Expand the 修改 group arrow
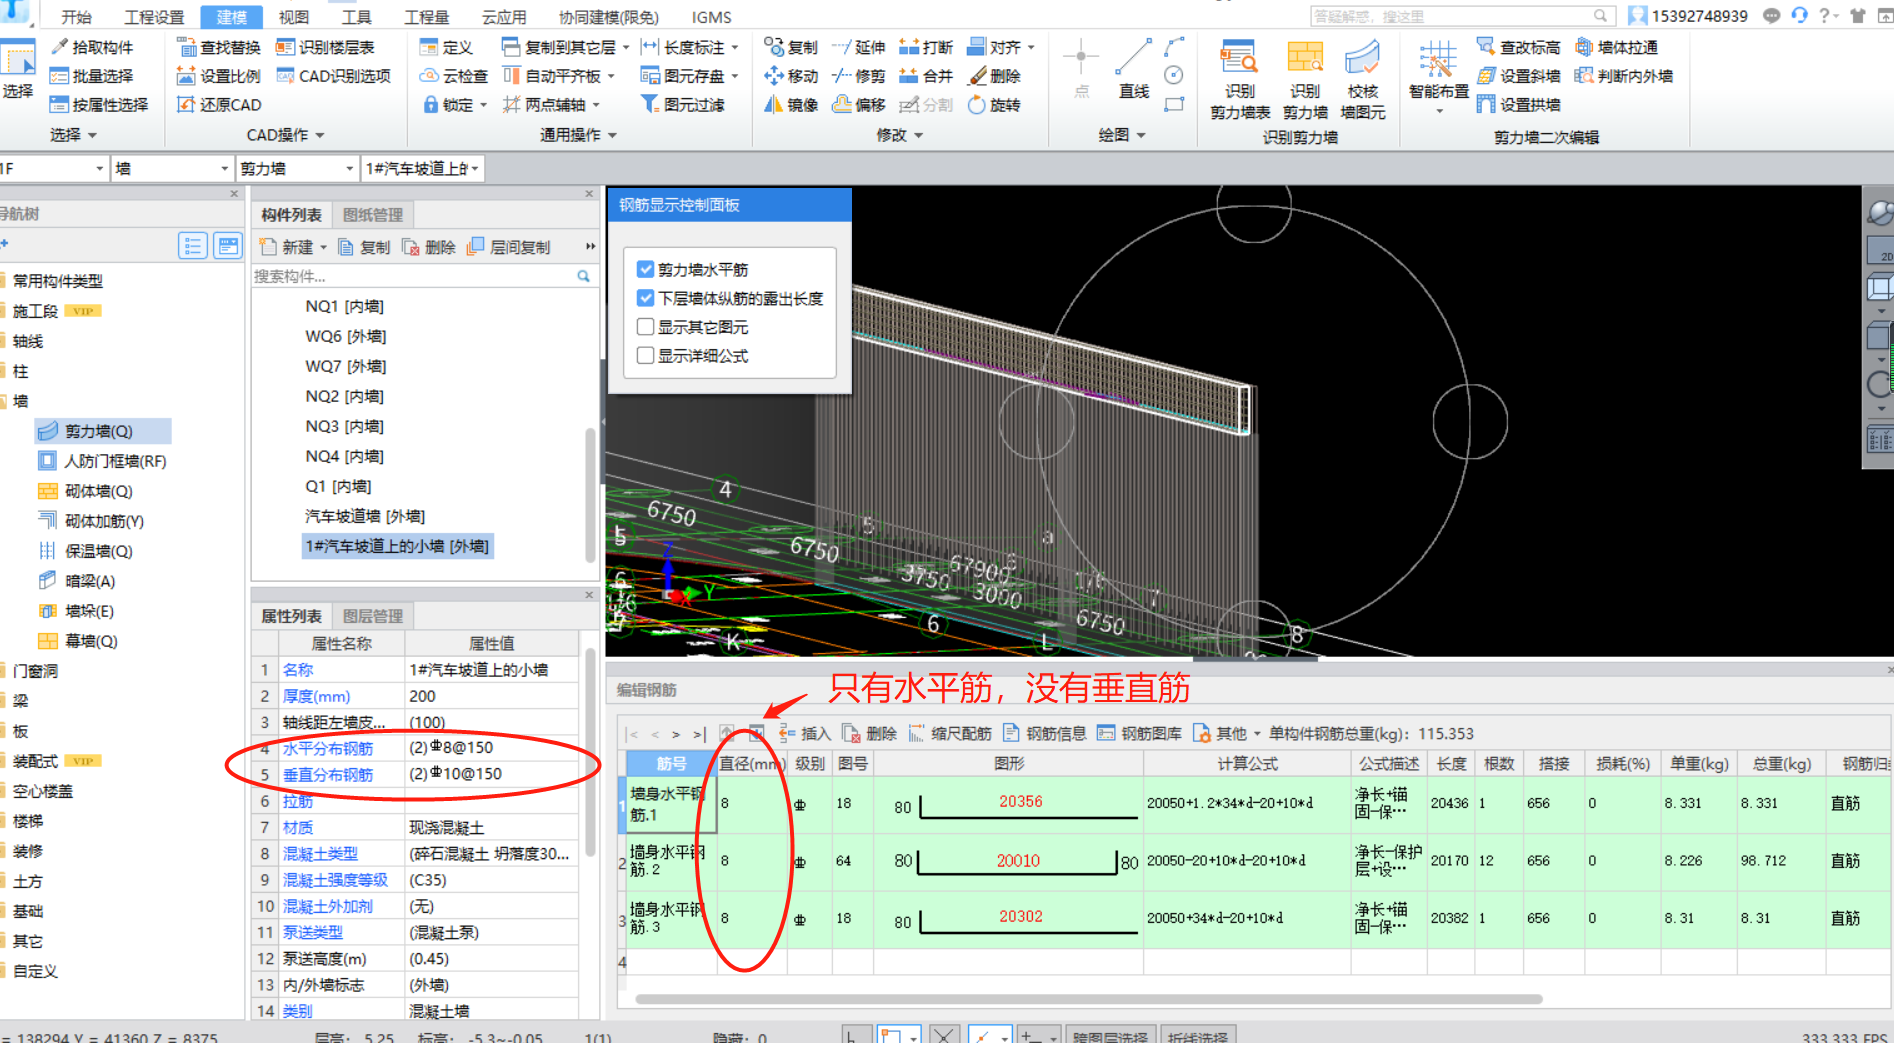The width and height of the screenshot is (1894, 1043). 918,135
